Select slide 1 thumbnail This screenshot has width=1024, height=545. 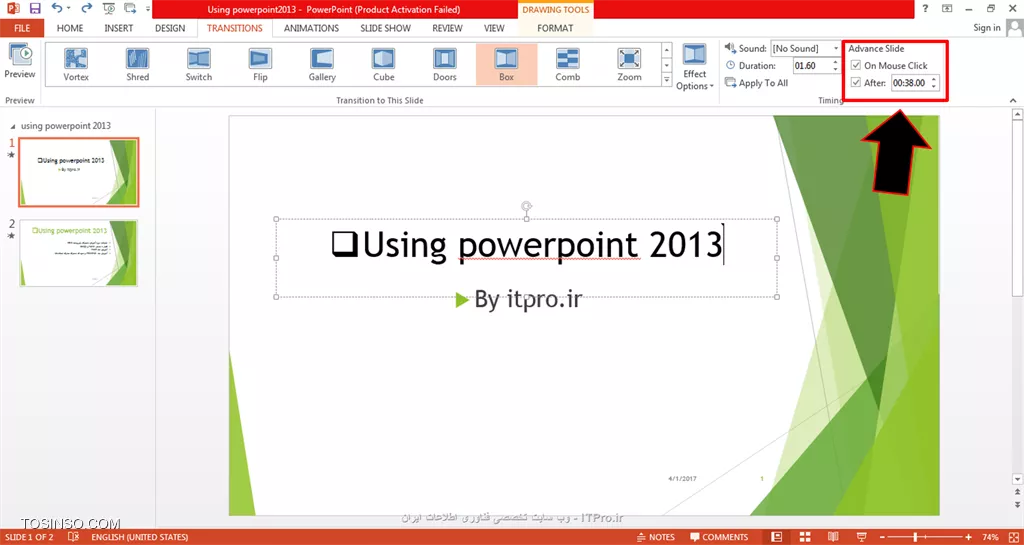tap(78, 172)
